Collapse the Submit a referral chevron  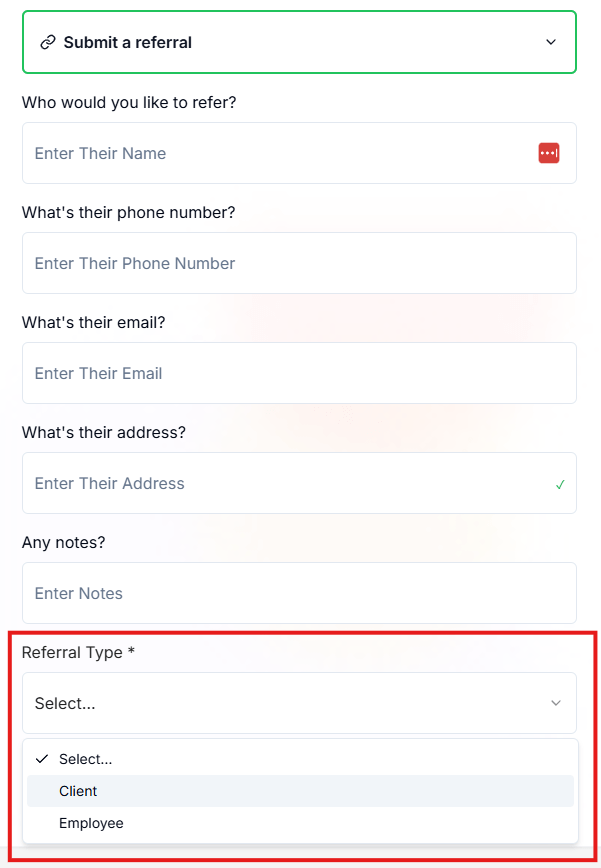[551, 42]
